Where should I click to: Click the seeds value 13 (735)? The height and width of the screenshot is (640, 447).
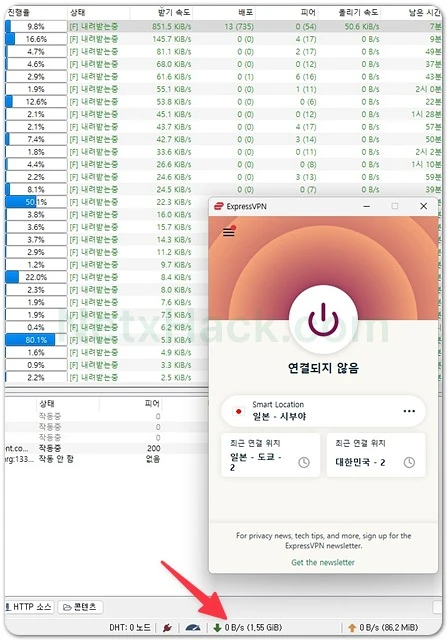(x=239, y=27)
